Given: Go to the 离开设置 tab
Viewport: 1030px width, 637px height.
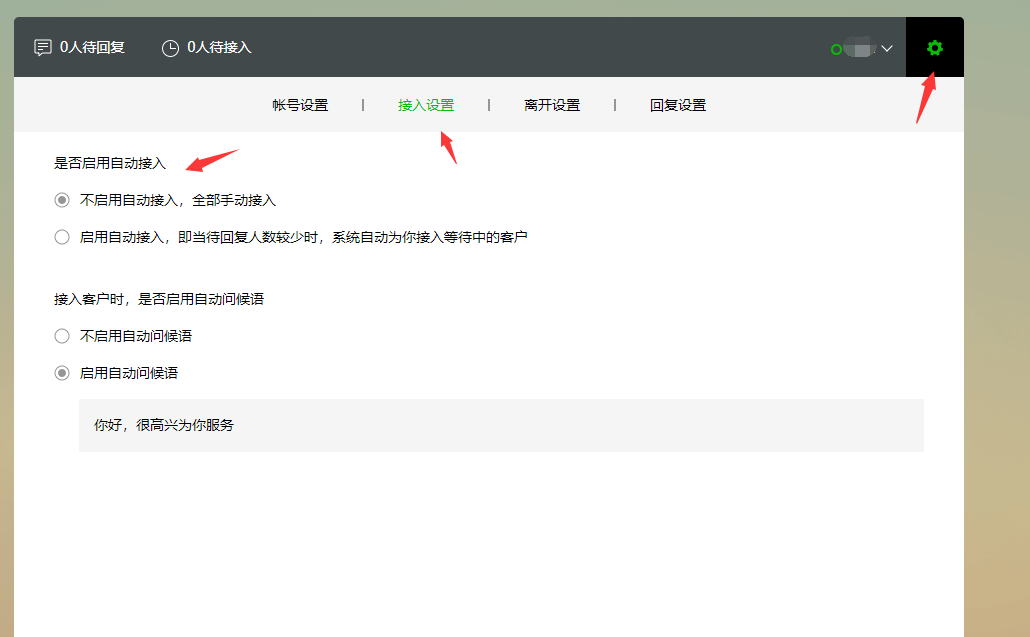Looking at the screenshot, I should point(552,105).
